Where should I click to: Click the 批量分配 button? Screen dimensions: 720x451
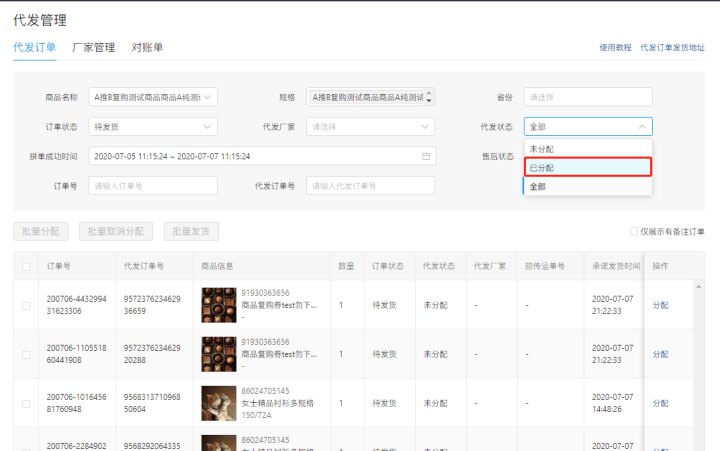[41, 231]
